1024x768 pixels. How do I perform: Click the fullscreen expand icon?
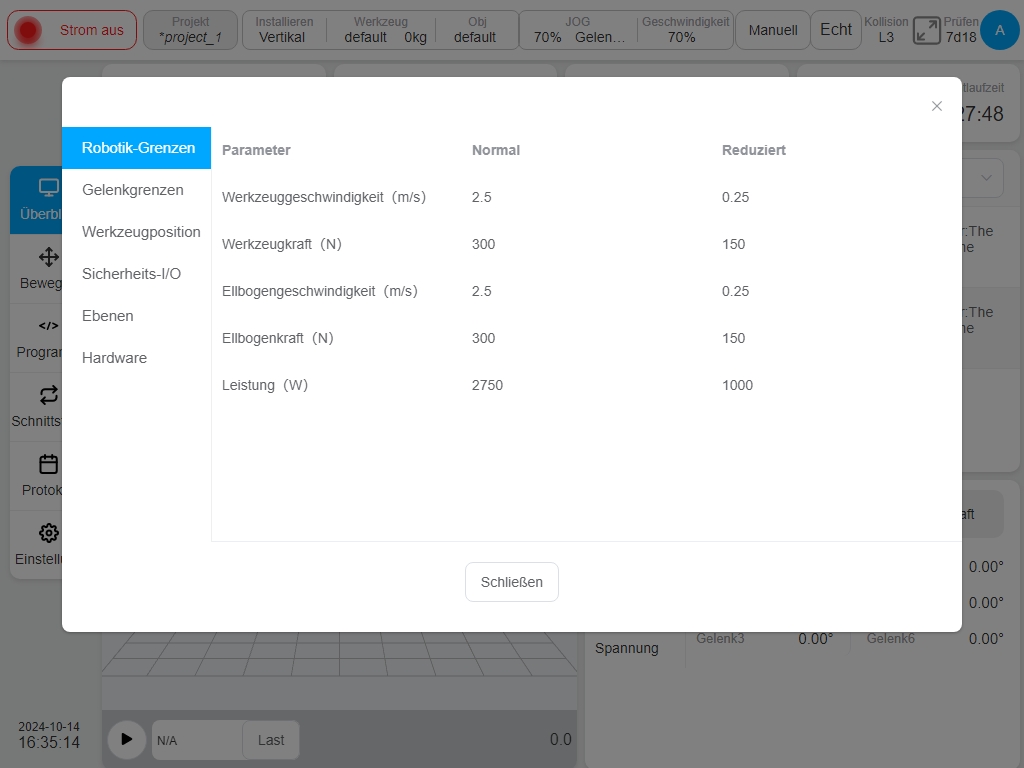click(926, 31)
